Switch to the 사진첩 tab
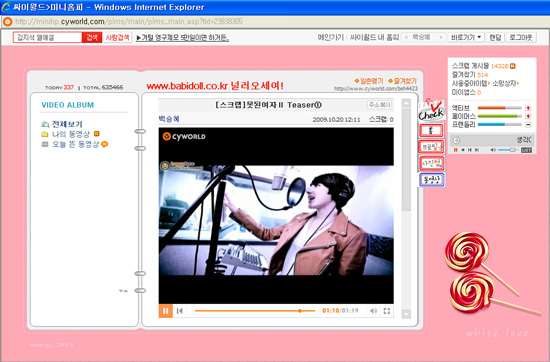This screenshot has height=362, width=550. (432, 163)
